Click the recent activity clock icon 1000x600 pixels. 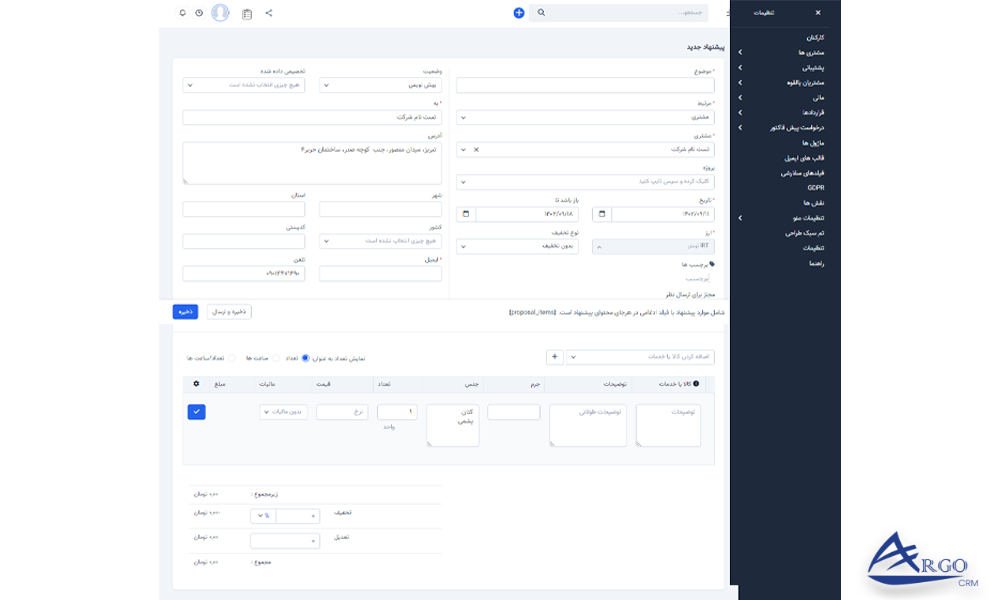(x=199, y=12)
